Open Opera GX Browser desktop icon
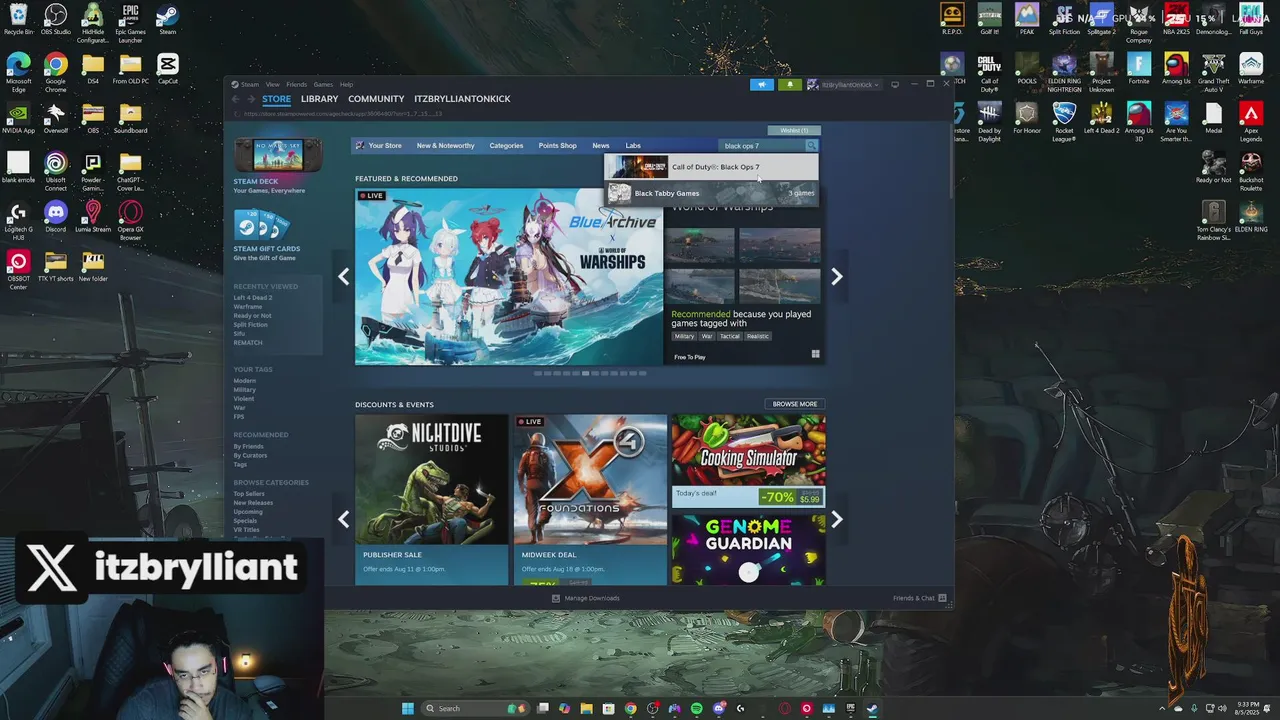 point(130,220)
